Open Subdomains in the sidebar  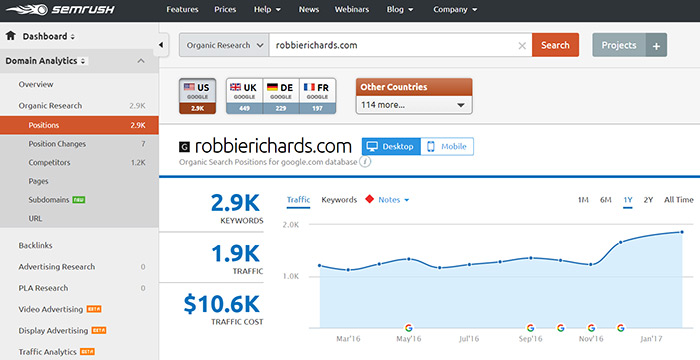[49, 200]
